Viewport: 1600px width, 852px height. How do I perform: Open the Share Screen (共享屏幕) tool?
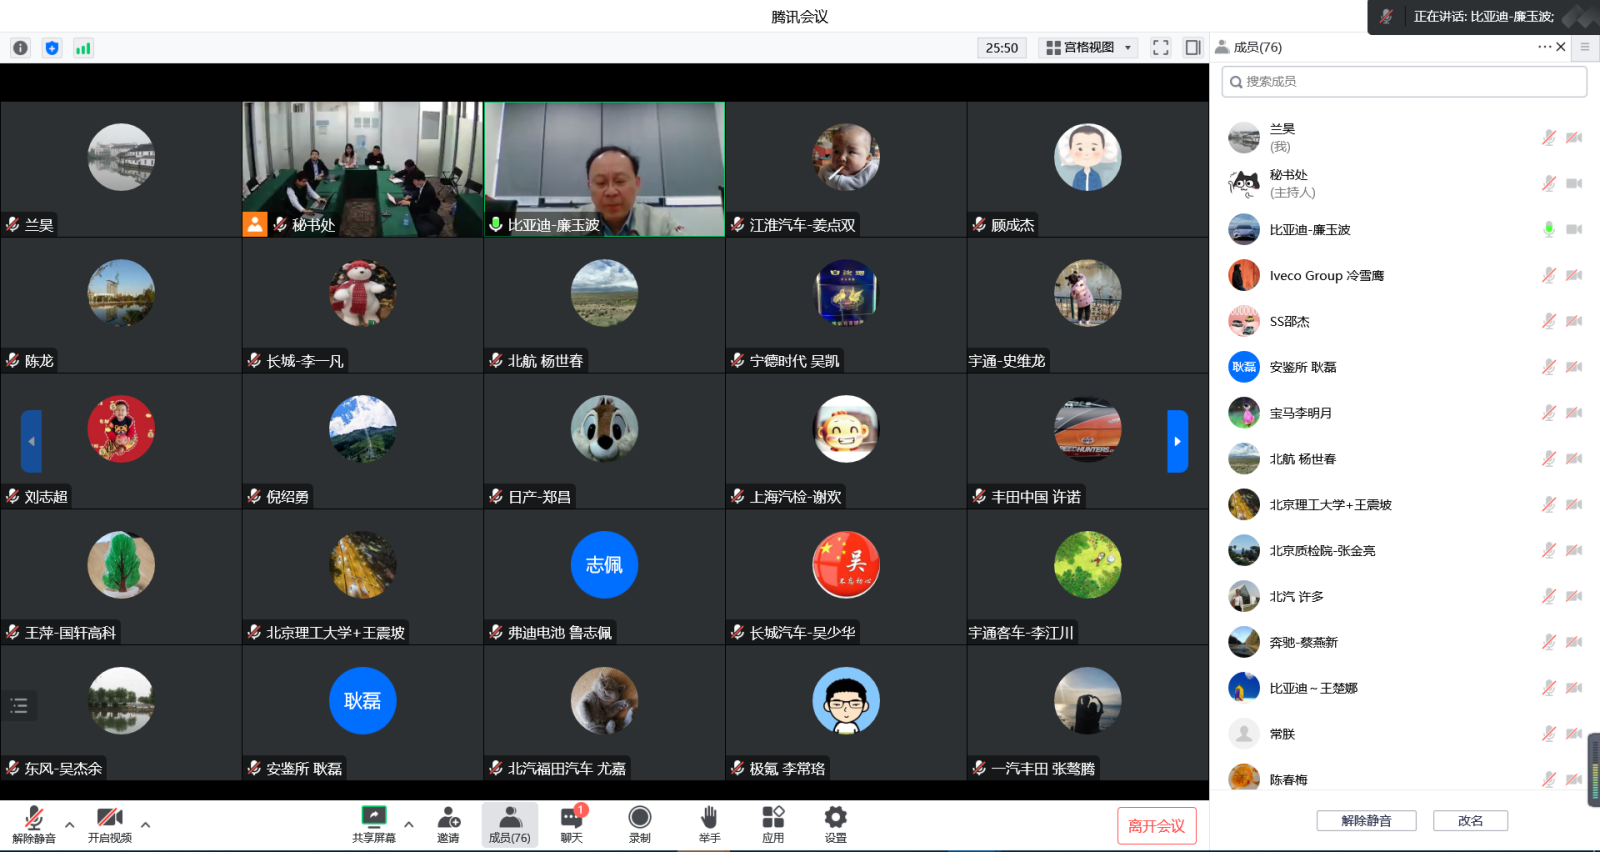pos(373,824)
